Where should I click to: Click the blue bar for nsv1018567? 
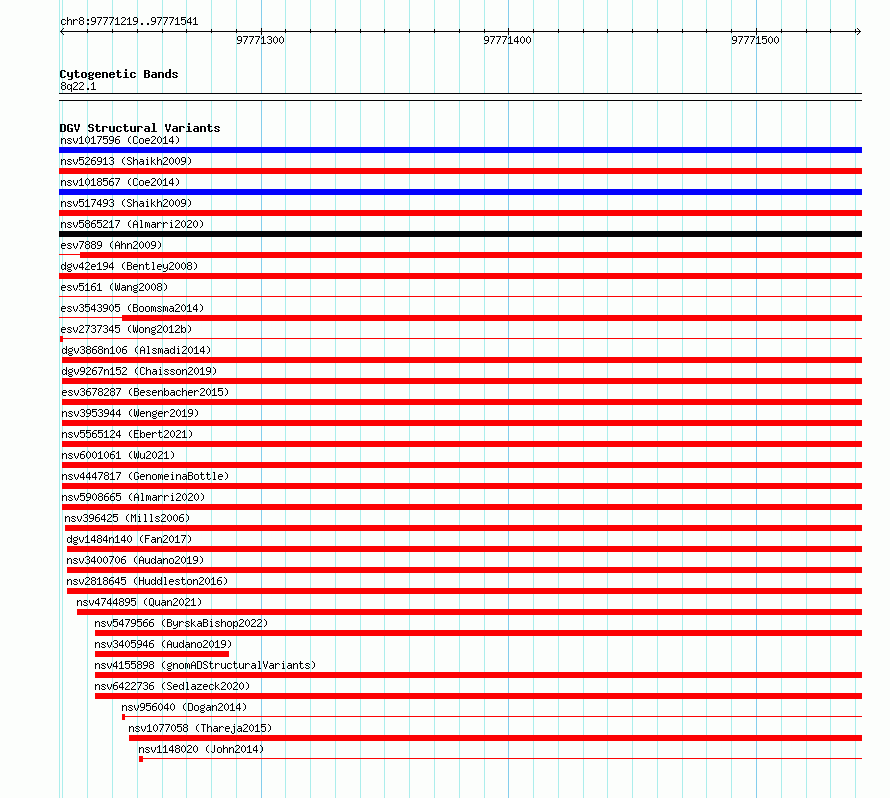tap(460, 192)
